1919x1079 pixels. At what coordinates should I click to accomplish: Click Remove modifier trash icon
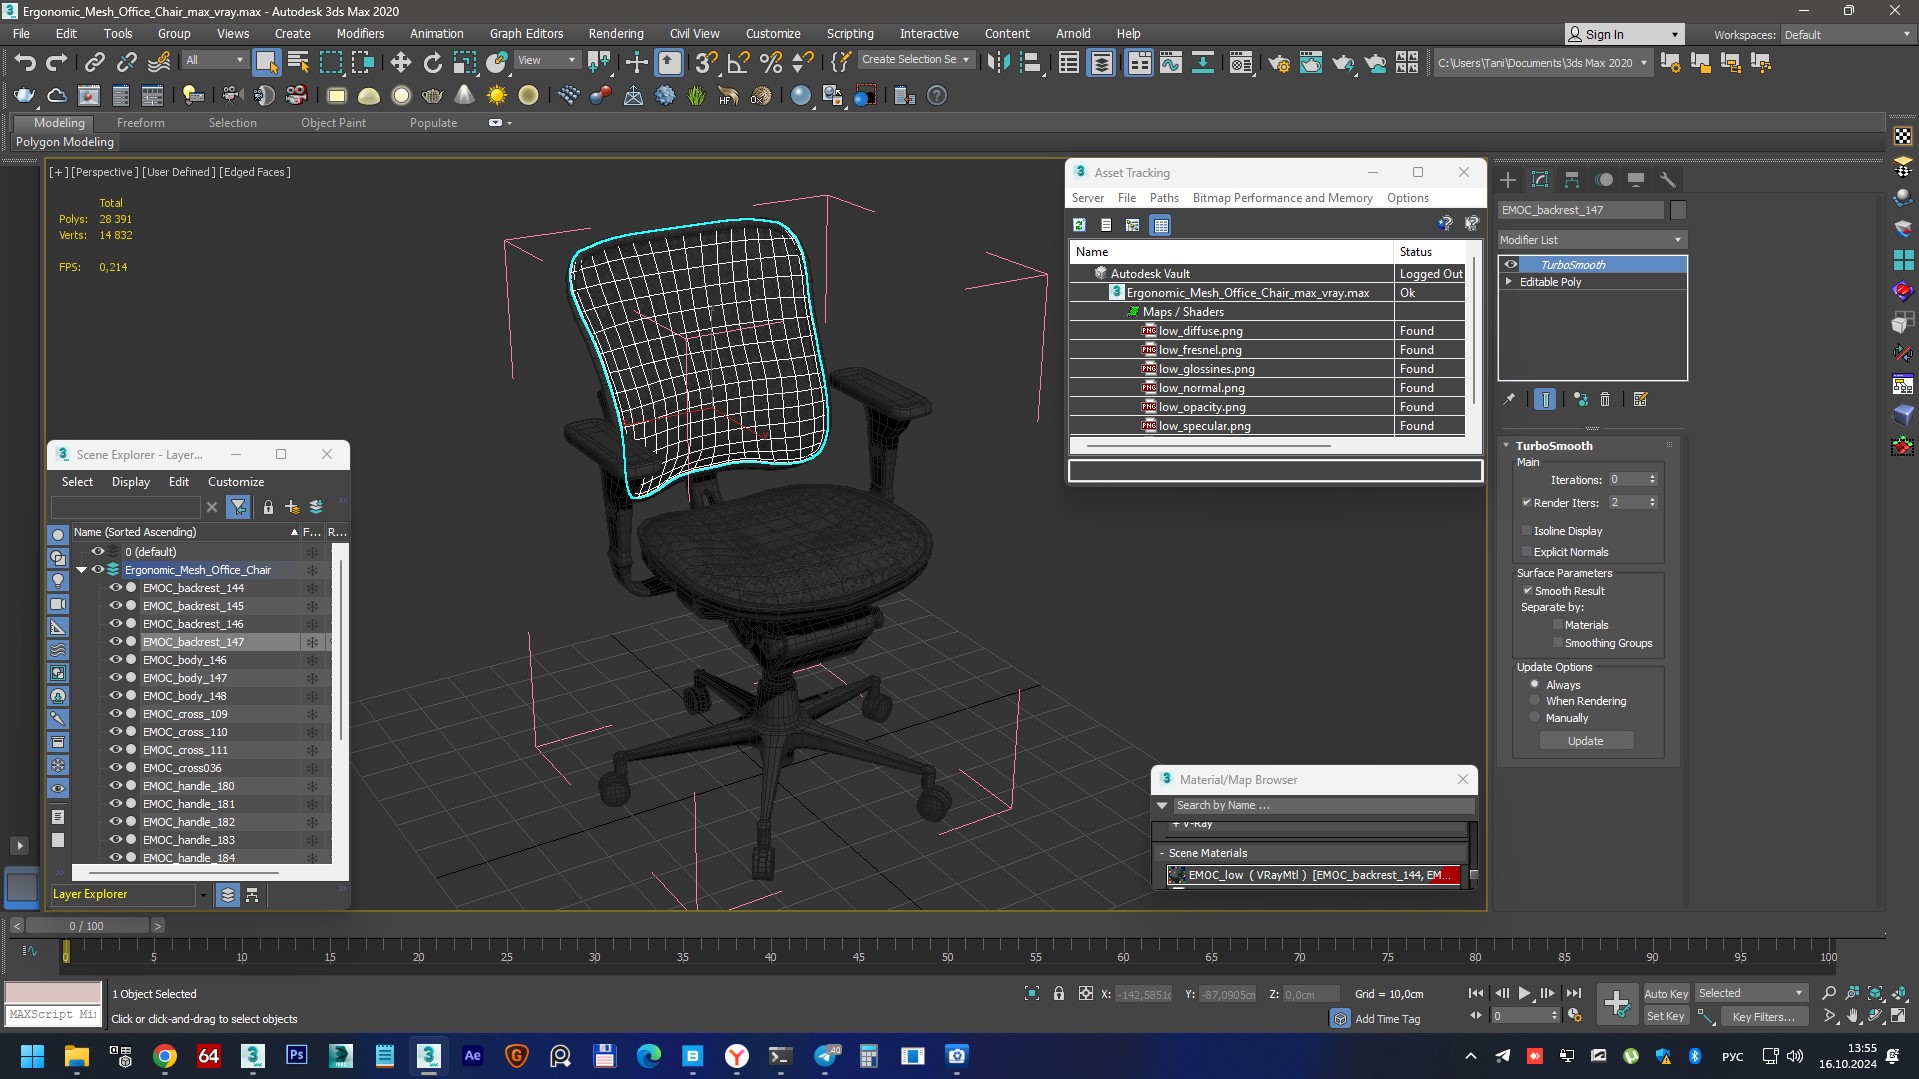click(1605, 399)
